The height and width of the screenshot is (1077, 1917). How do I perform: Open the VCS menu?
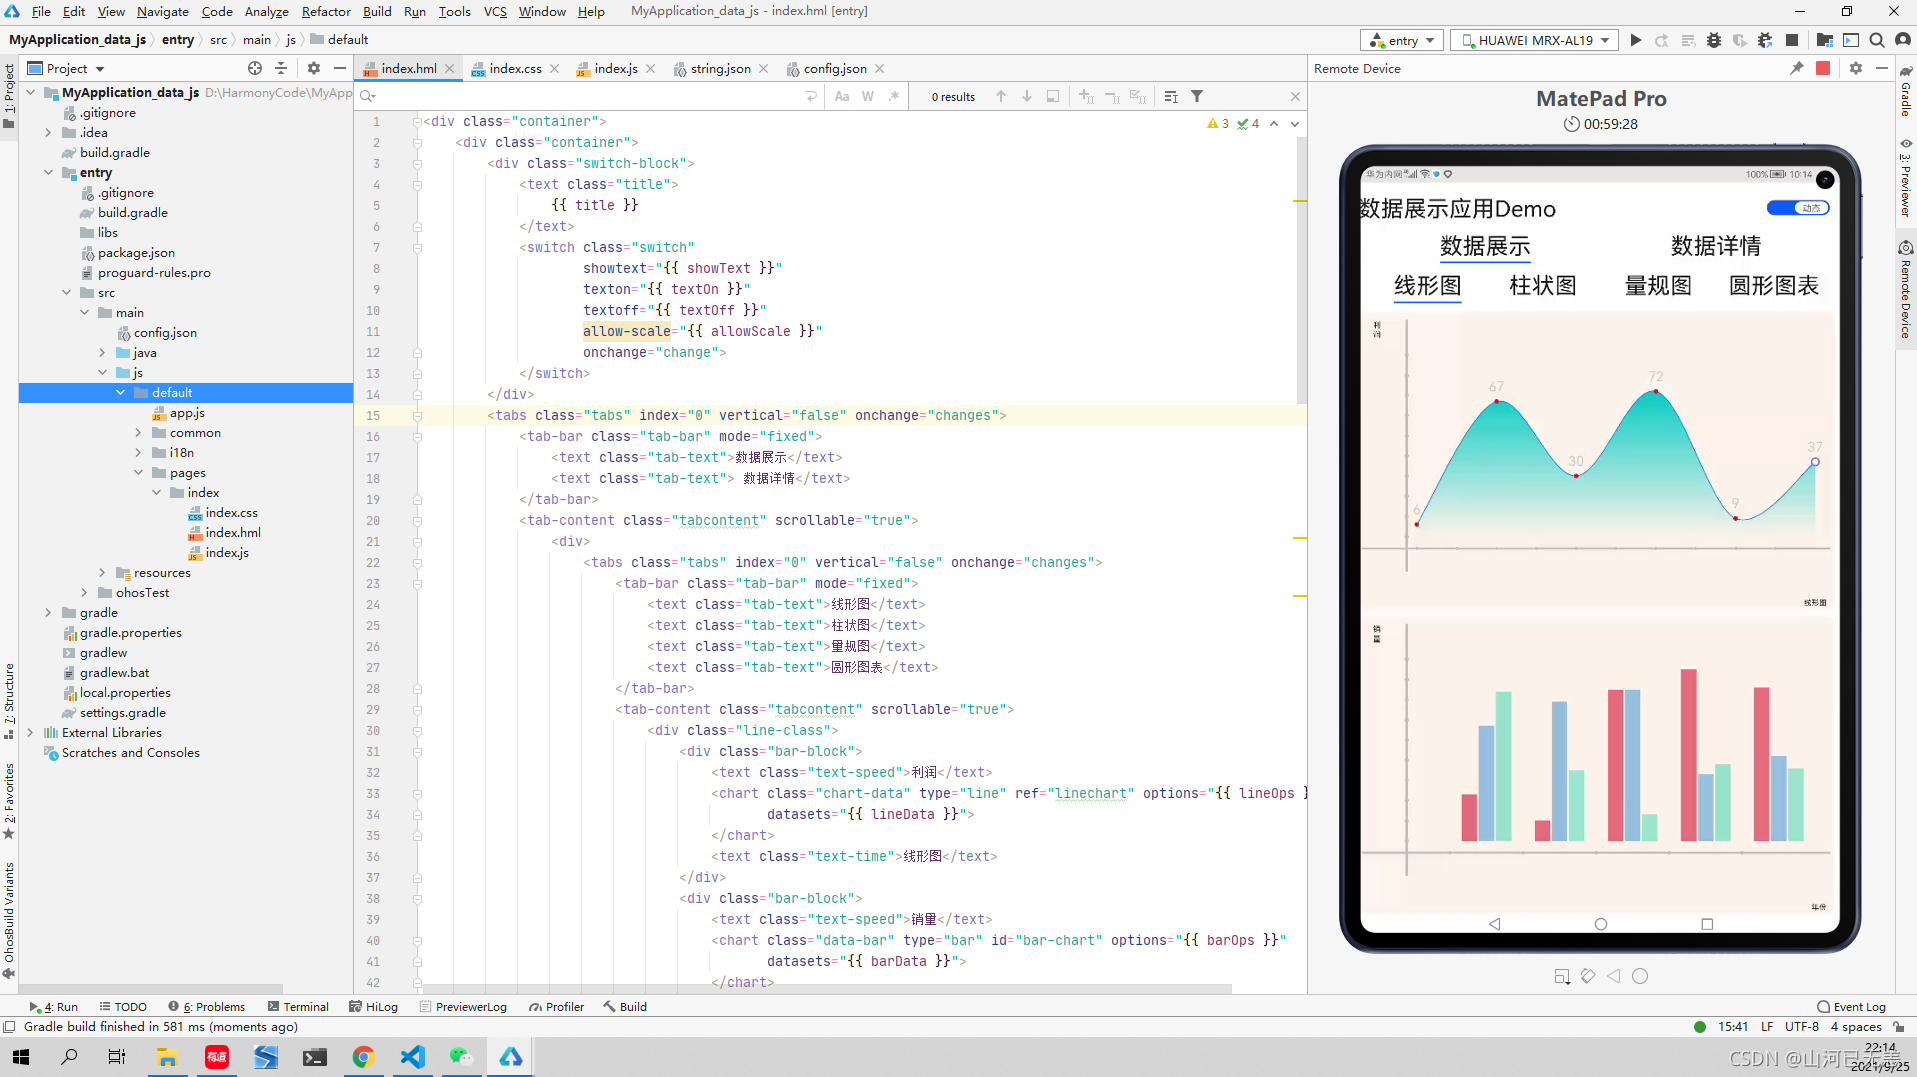495,11
